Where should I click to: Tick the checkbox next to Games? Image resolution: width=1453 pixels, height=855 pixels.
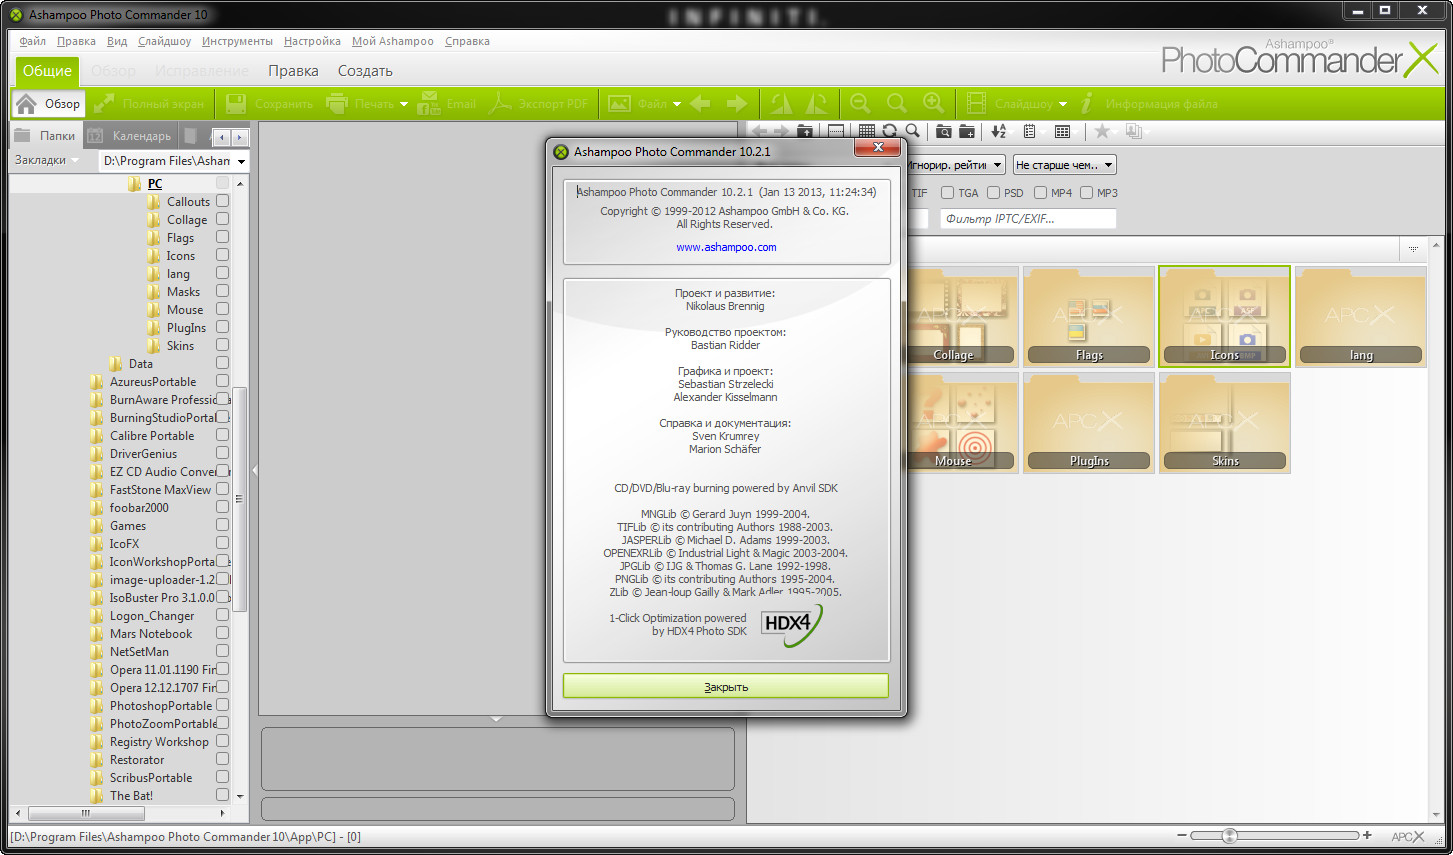[222, 525]
